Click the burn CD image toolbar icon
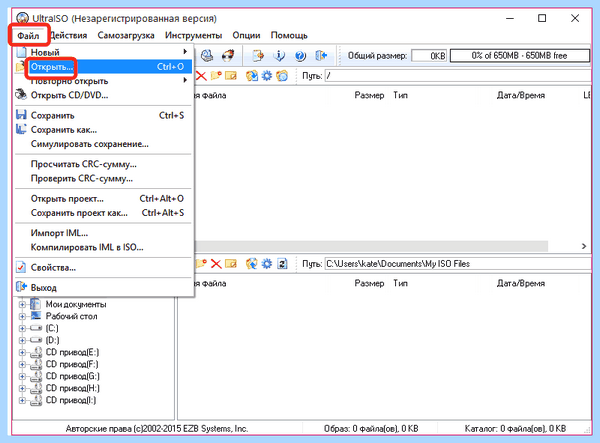Viewport: 600px width, 443px height. point(228,56)
